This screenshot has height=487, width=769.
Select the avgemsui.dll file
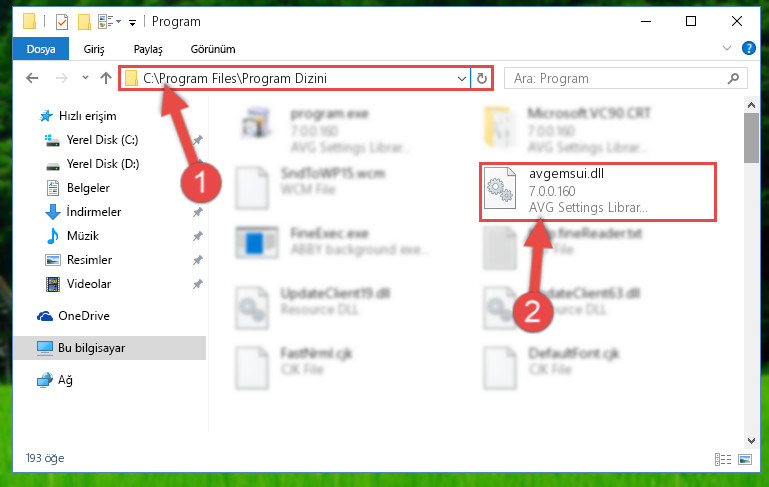[597, 192]
